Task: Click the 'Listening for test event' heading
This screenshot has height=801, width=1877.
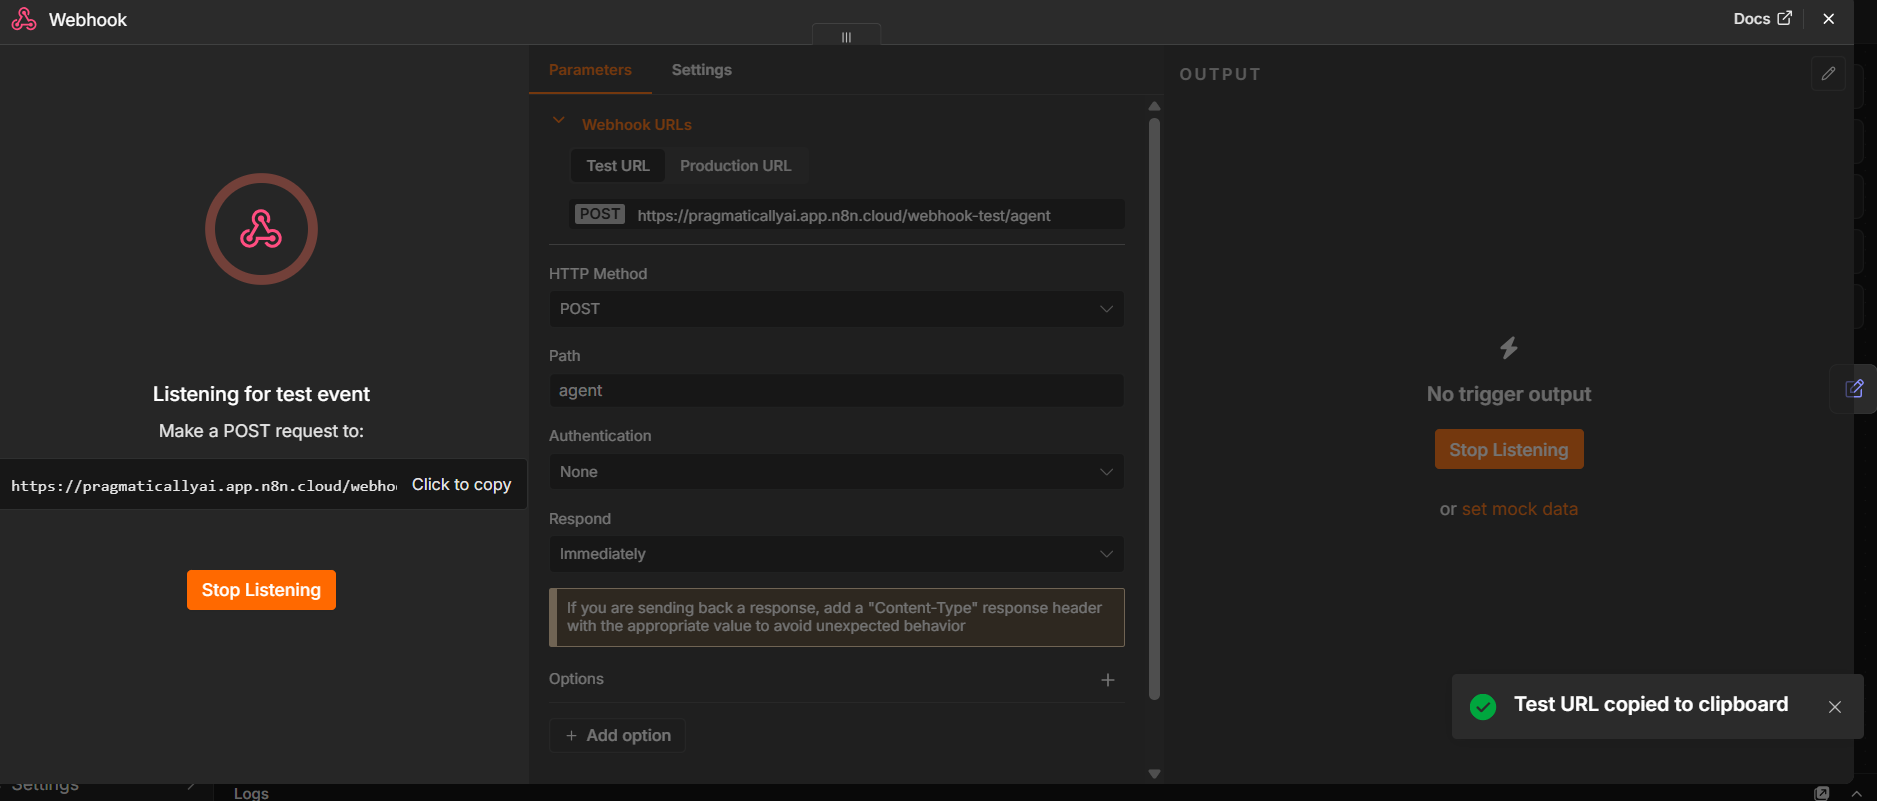Action: pos(261,394)
